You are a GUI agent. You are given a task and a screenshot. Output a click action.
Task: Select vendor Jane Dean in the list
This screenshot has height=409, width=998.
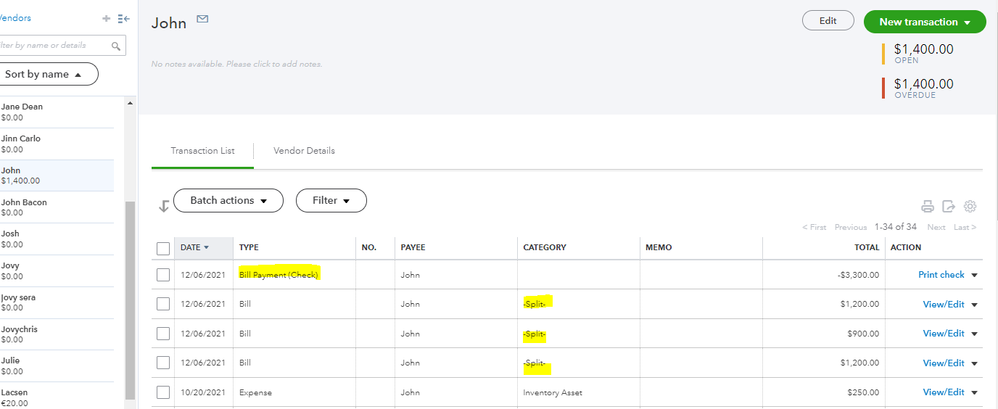57,112
